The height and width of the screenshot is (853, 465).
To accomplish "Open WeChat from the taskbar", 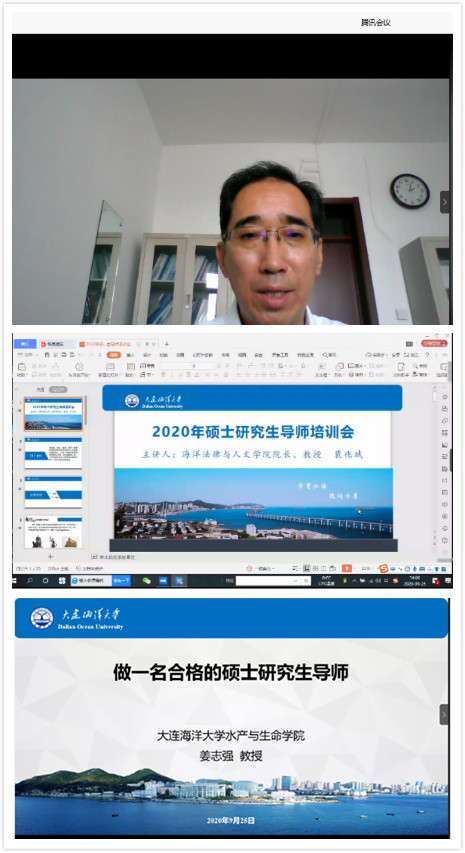I will [x=146, y=581].
